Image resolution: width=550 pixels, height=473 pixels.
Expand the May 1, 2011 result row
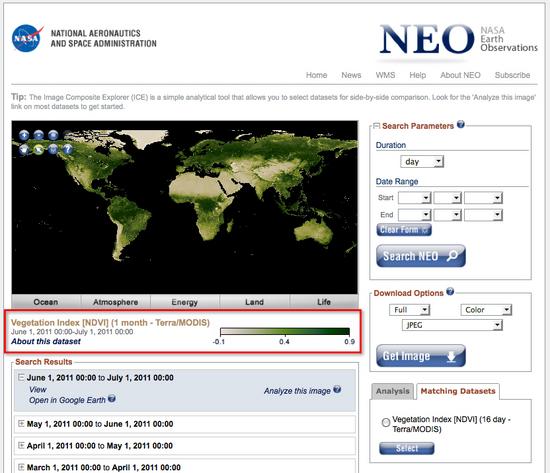[21, 424]
